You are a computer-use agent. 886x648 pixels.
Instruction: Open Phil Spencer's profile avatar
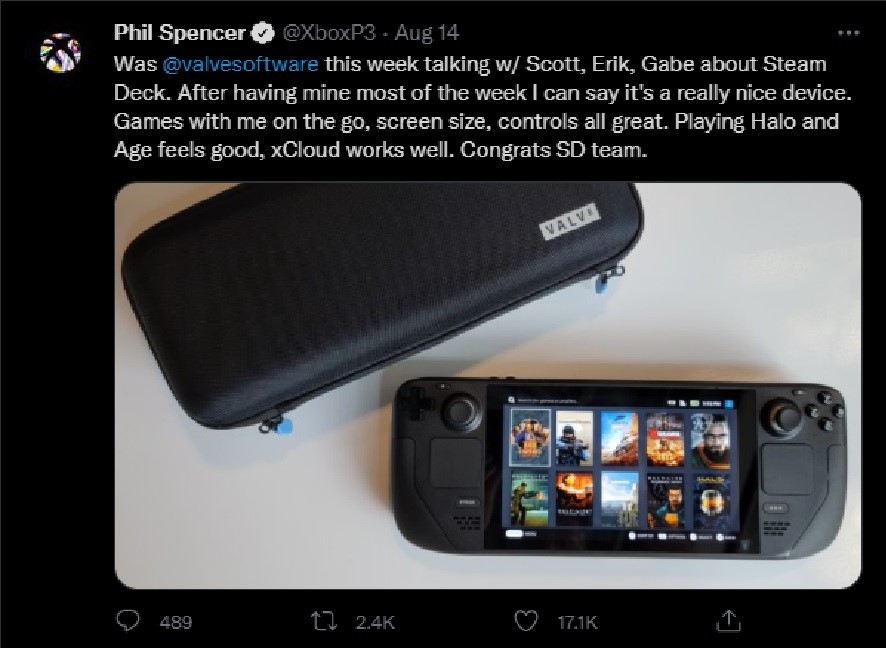pyautogui.click(x=60, y=53)
